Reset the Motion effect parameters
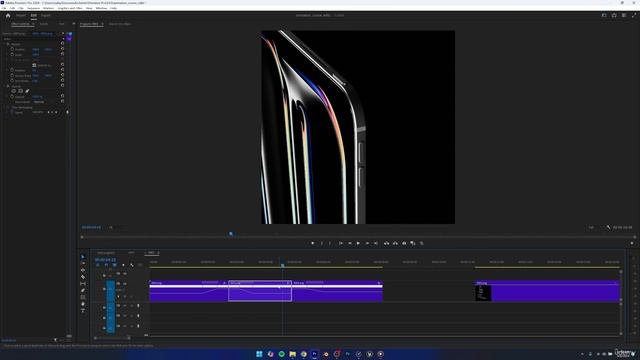This screenshot has width=640, height=360. coord(62,44)
